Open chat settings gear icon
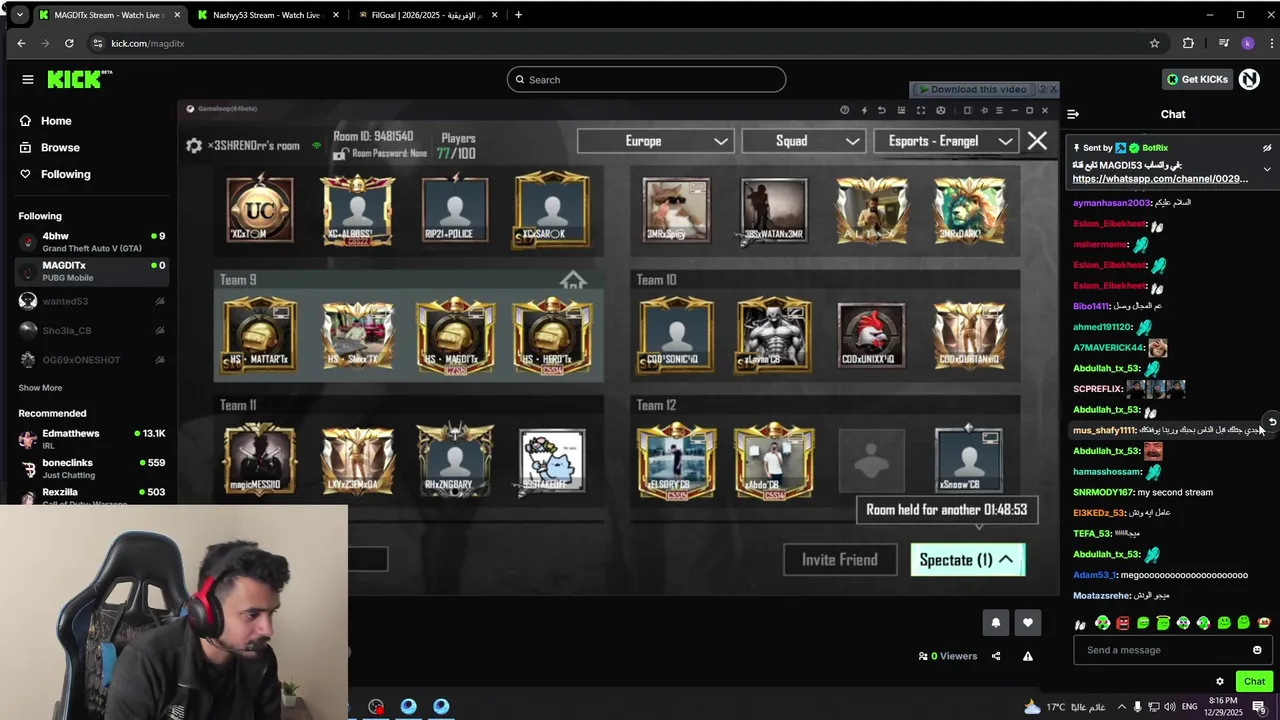The image size is (1280, 720). pyautogui.click(x=1220, y=682)
